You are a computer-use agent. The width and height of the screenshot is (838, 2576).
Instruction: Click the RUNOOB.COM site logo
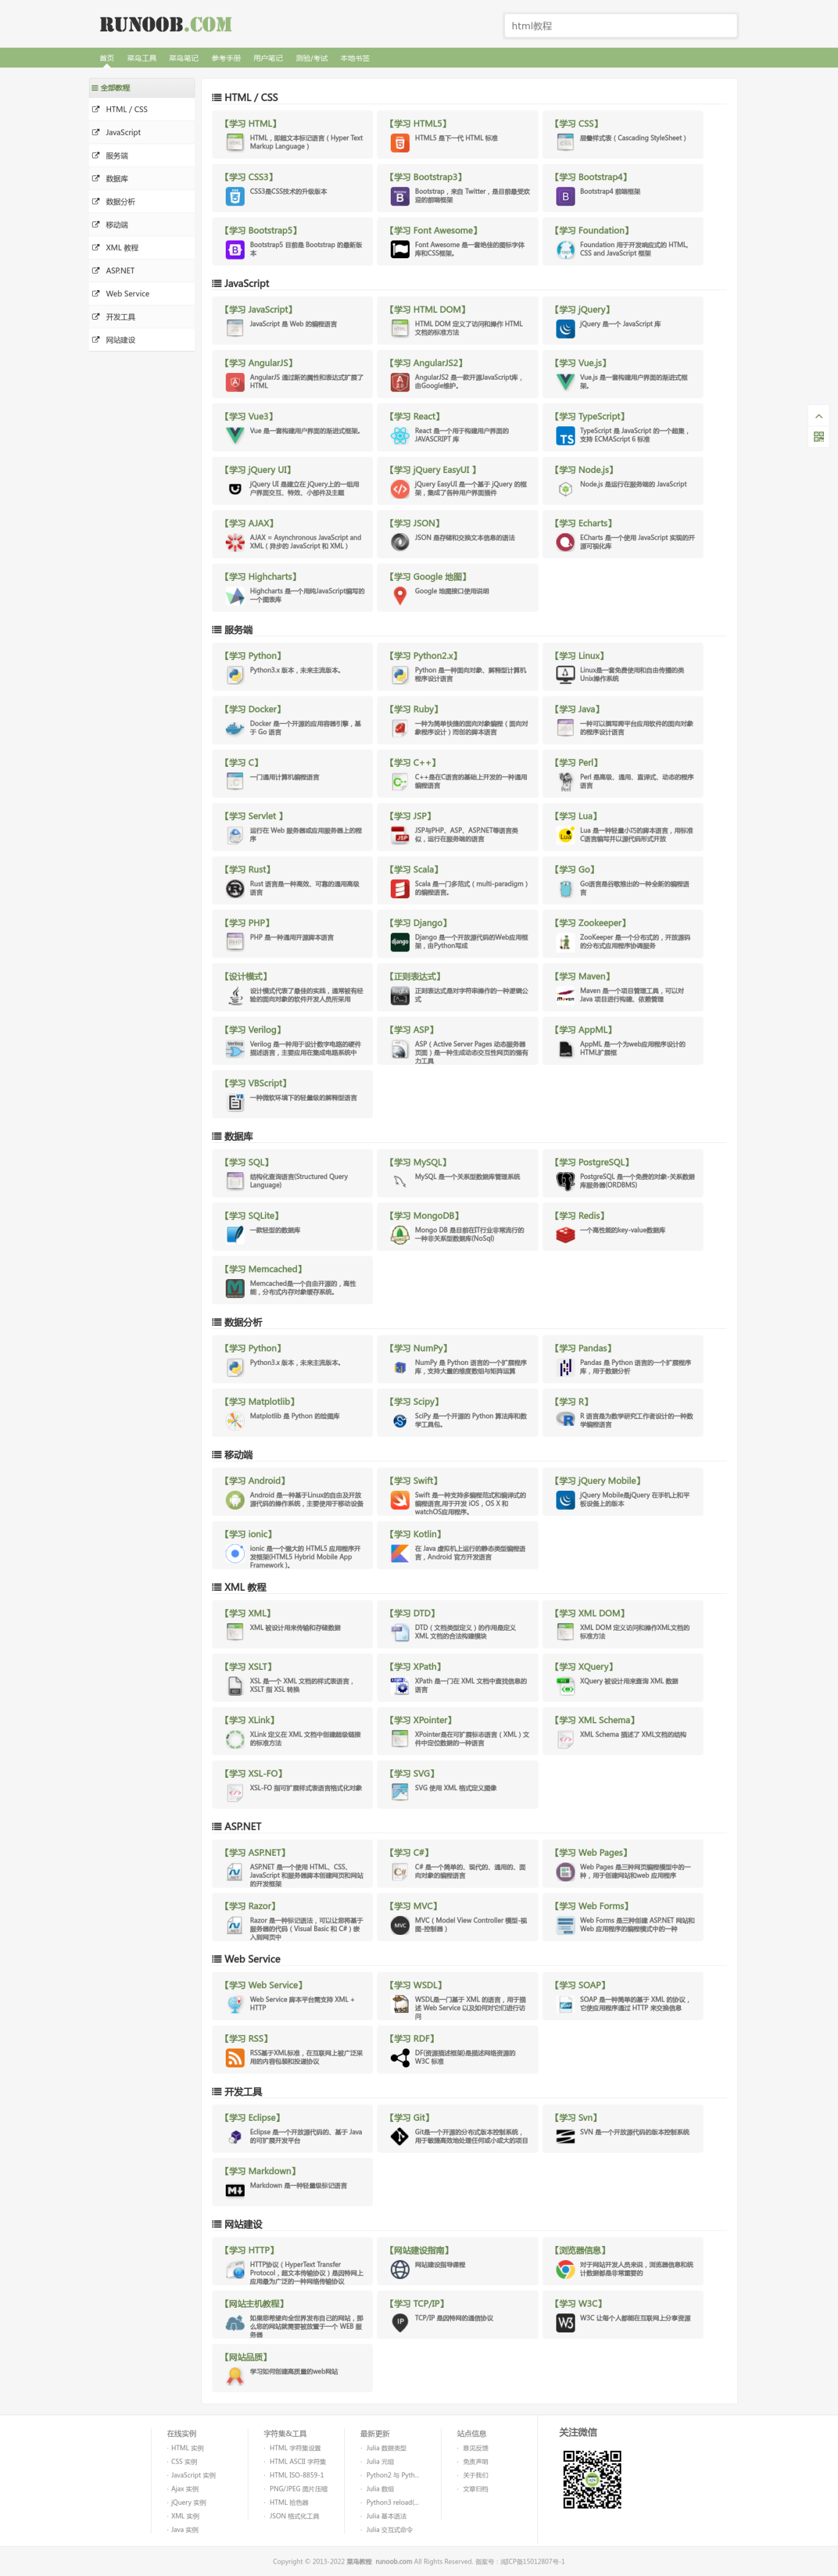click(165, 24)
